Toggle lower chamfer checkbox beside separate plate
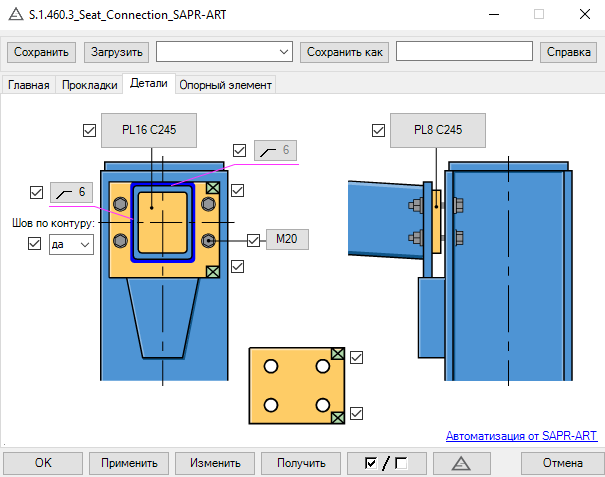605x477 pixels. [x=357, y=413]
